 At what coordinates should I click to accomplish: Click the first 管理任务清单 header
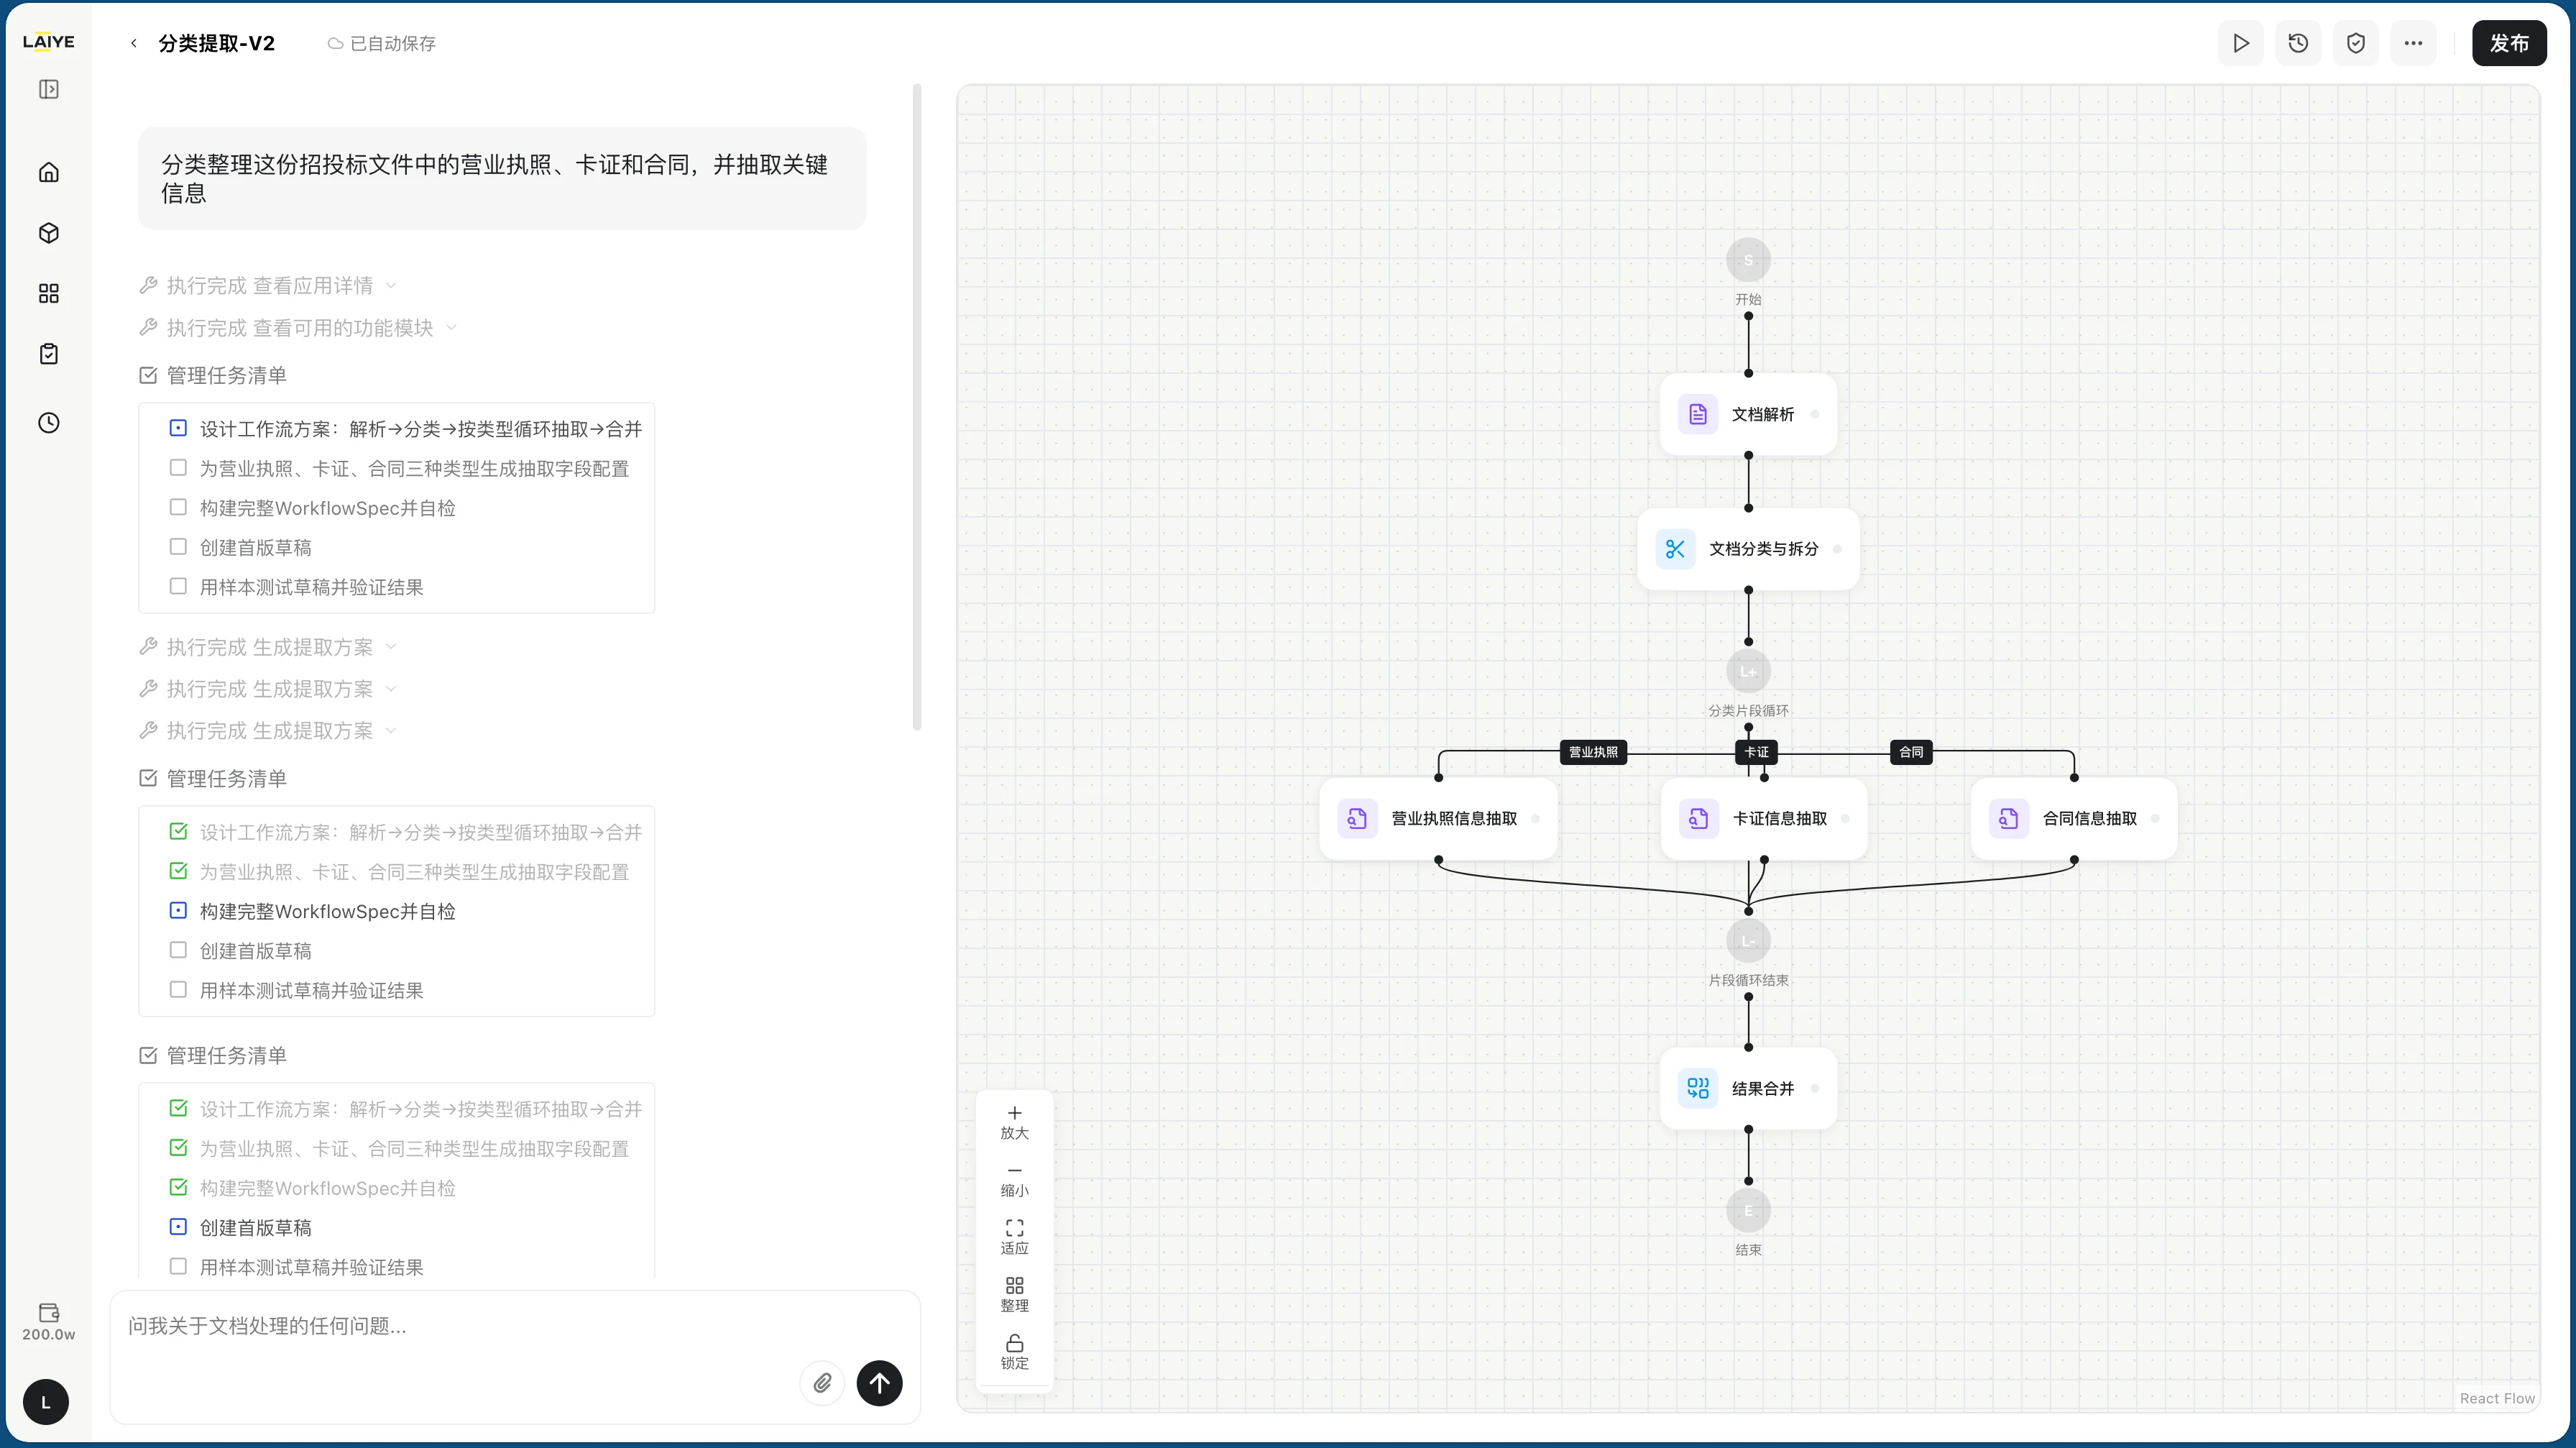(x=213, y=376)
